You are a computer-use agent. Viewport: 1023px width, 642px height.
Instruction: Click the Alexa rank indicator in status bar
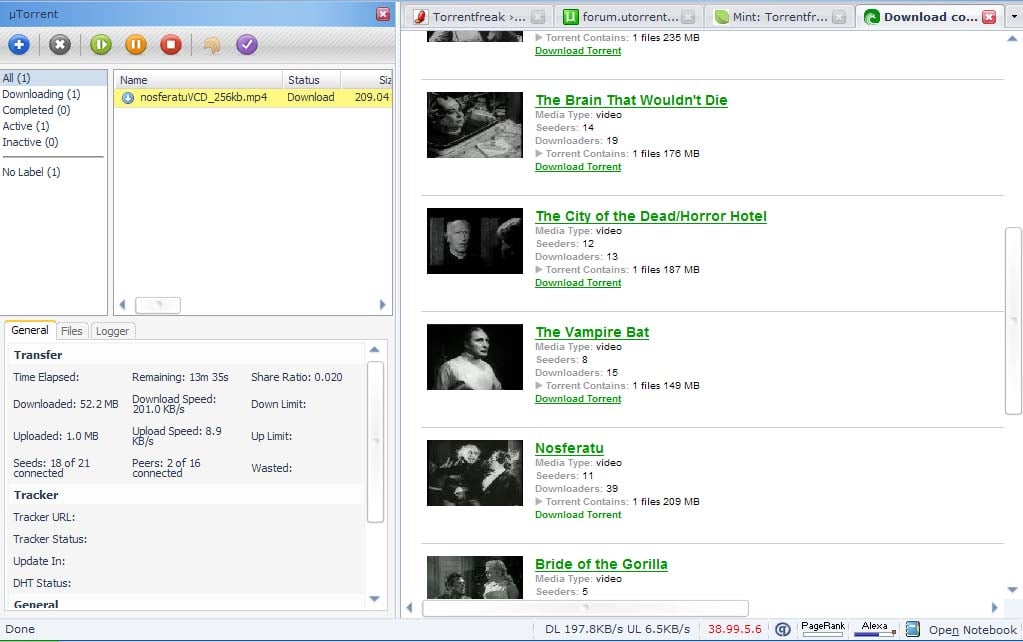874,628
